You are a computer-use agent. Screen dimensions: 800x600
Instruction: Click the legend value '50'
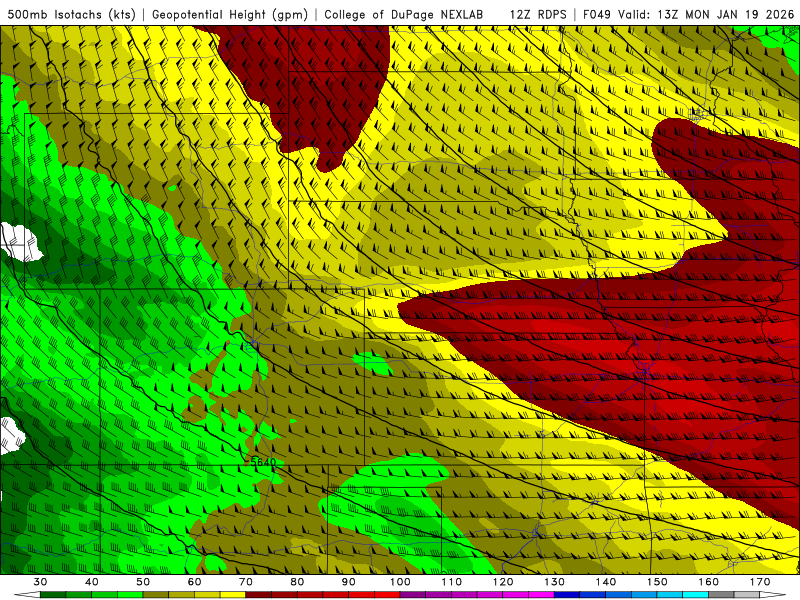143,582
